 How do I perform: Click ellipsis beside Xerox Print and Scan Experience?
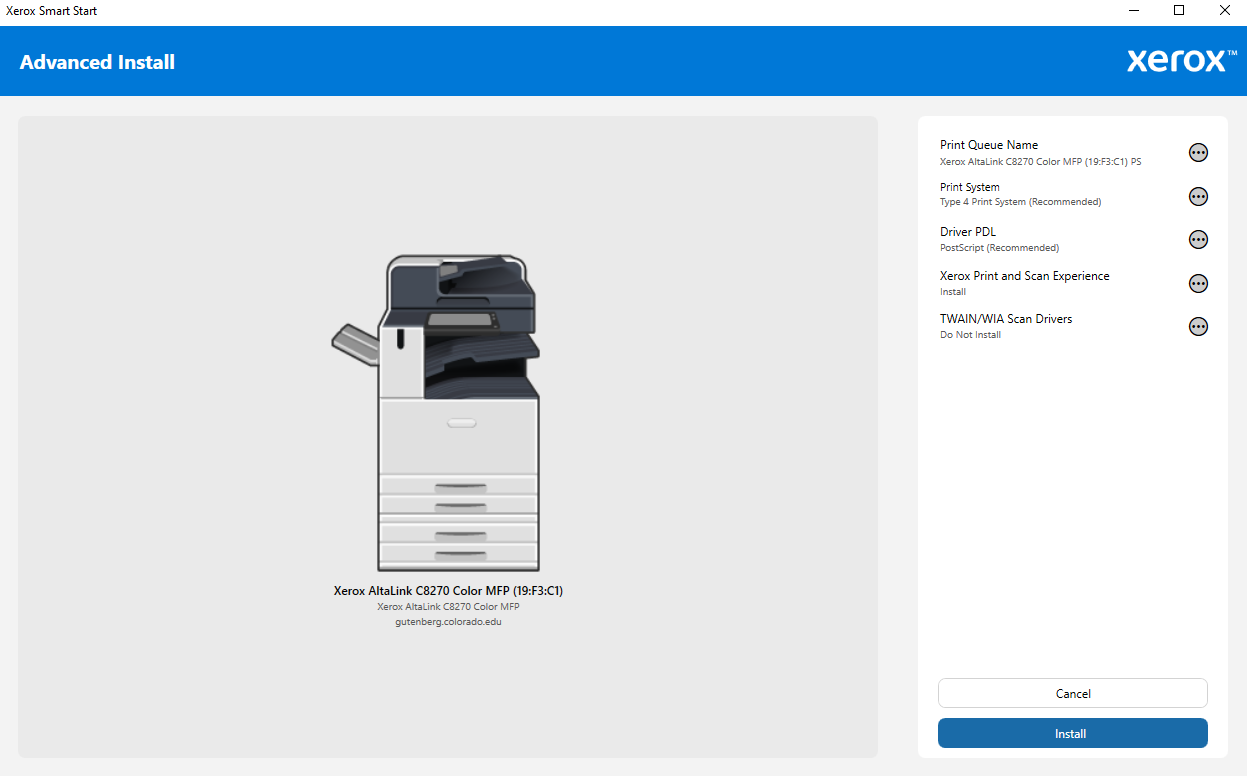pos(1198,284)
